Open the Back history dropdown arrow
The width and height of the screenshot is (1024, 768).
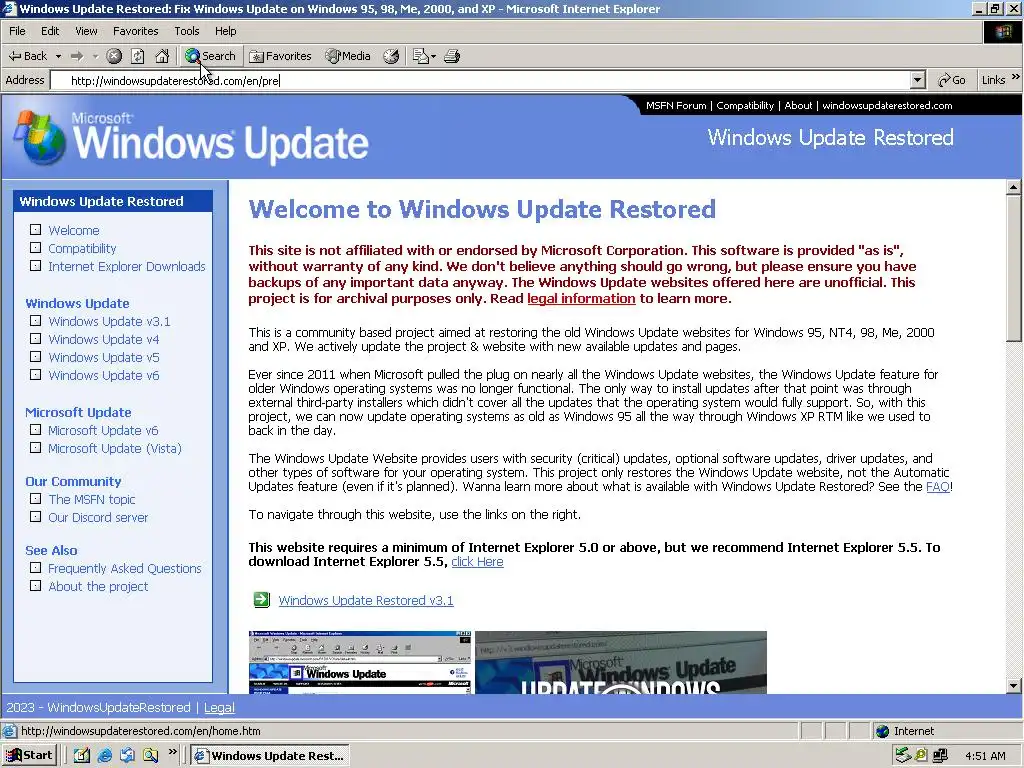pos(58,56)
